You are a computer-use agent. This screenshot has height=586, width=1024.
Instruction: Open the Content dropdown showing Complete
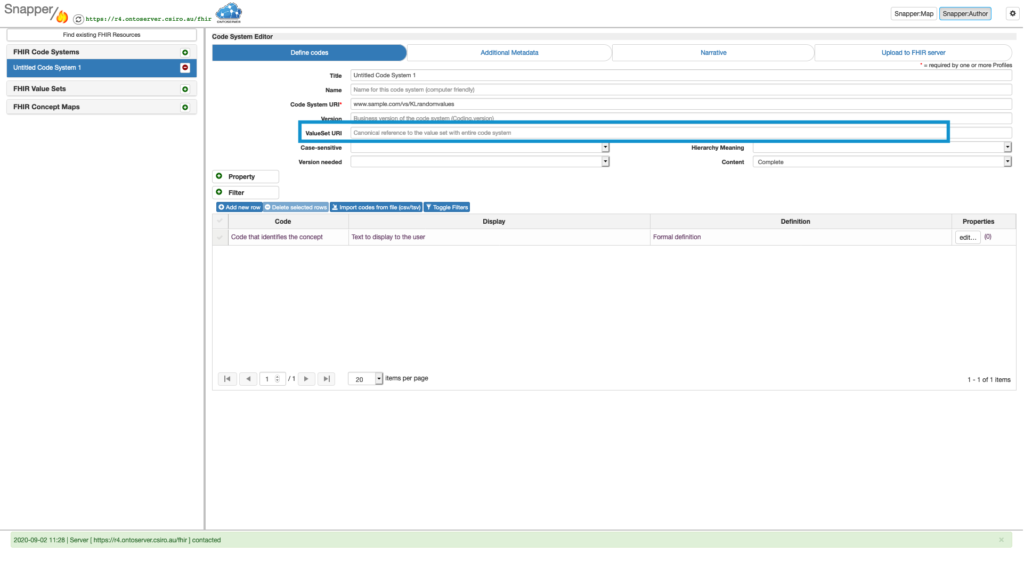(x=1007, y=161)
